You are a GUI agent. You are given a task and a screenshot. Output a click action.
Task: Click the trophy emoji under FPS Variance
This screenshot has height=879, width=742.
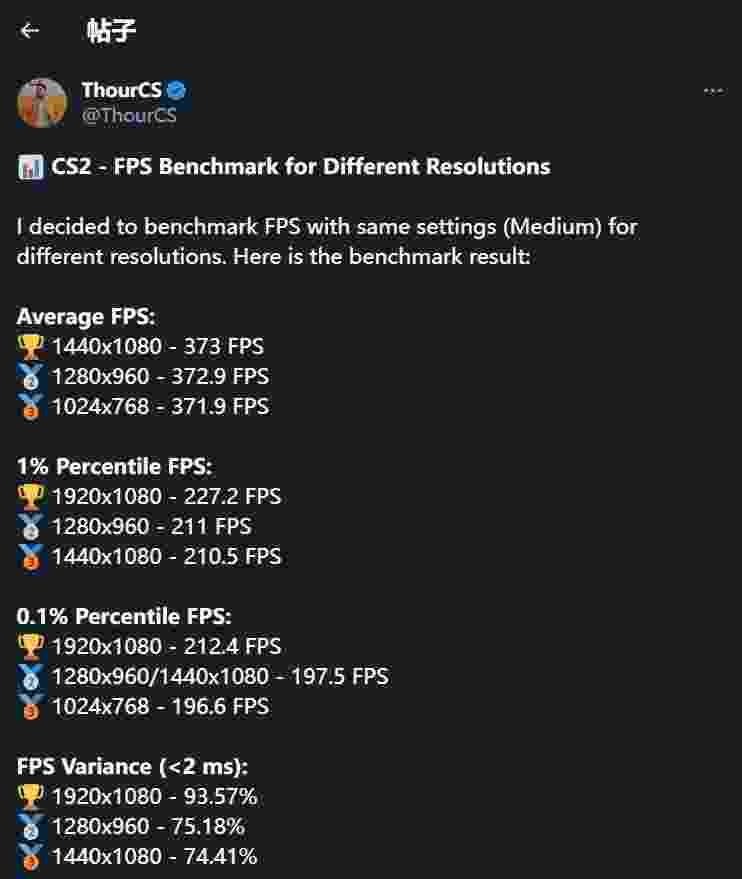pos(29,796)
